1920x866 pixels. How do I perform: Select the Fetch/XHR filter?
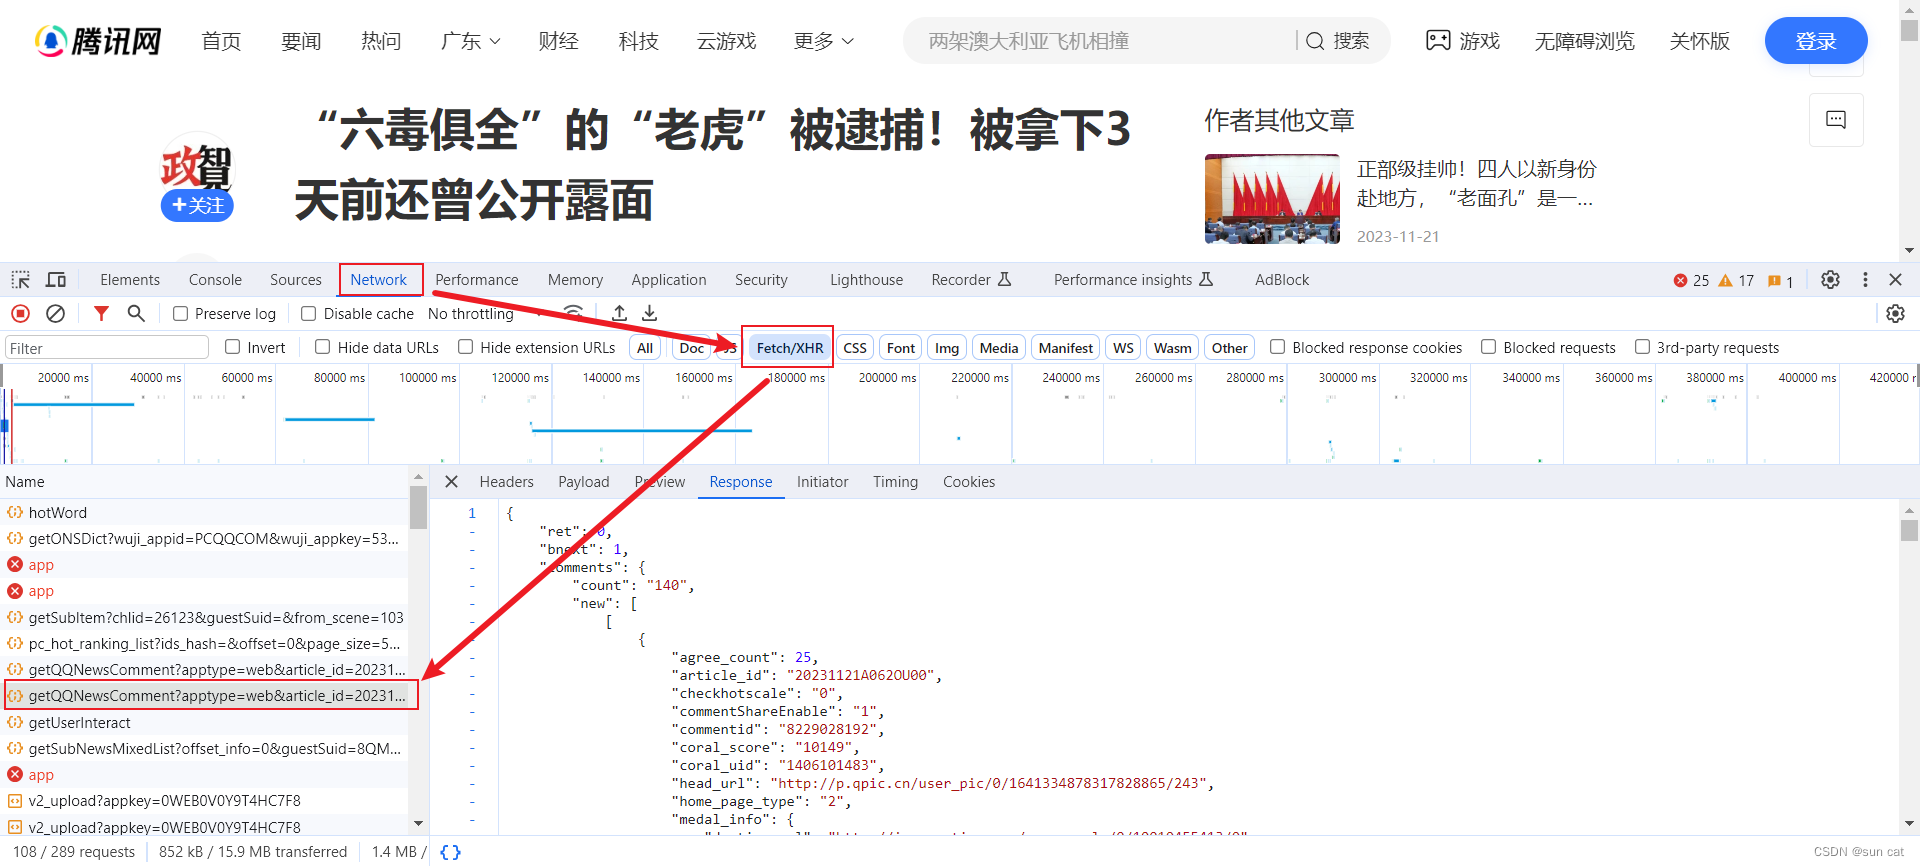(790, 348)
